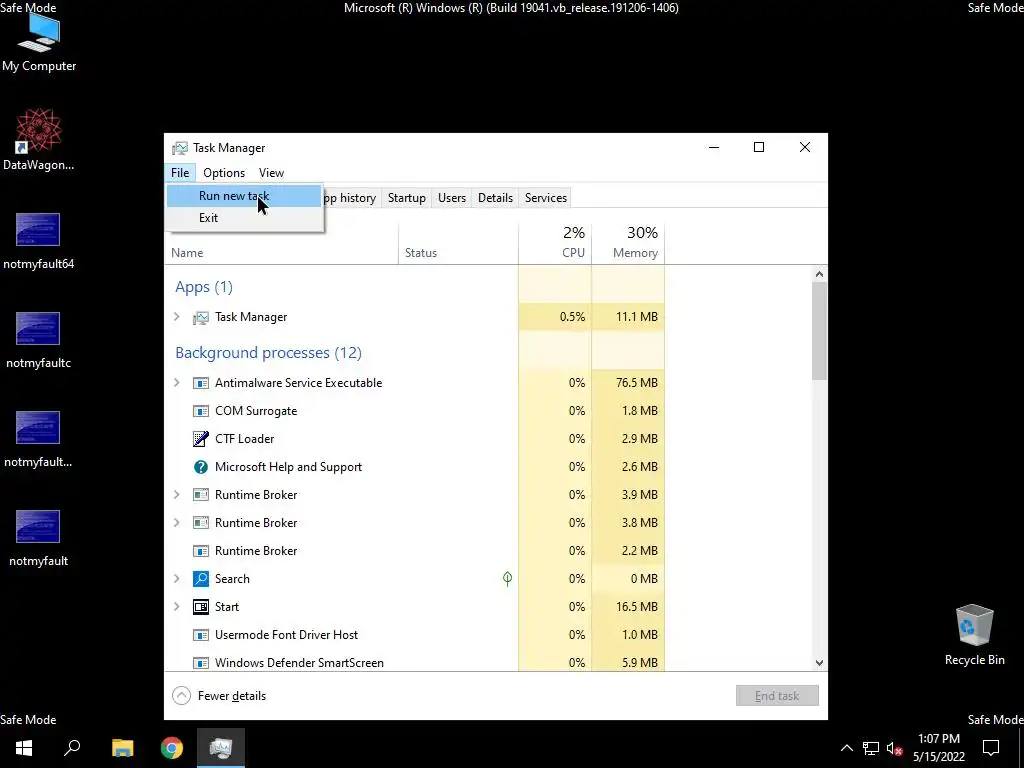Switch to the Services tab
1024x768 pixels.
tap(546, 198)
